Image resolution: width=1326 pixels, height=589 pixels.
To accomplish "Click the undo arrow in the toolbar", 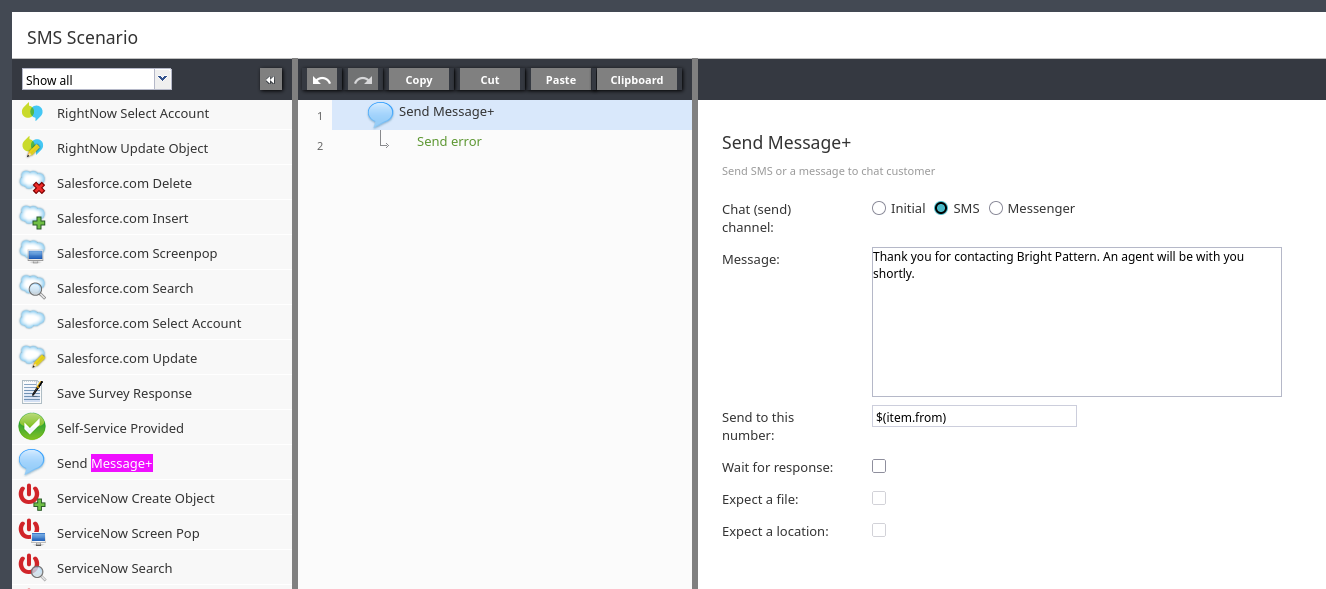I will pos(322,80).
